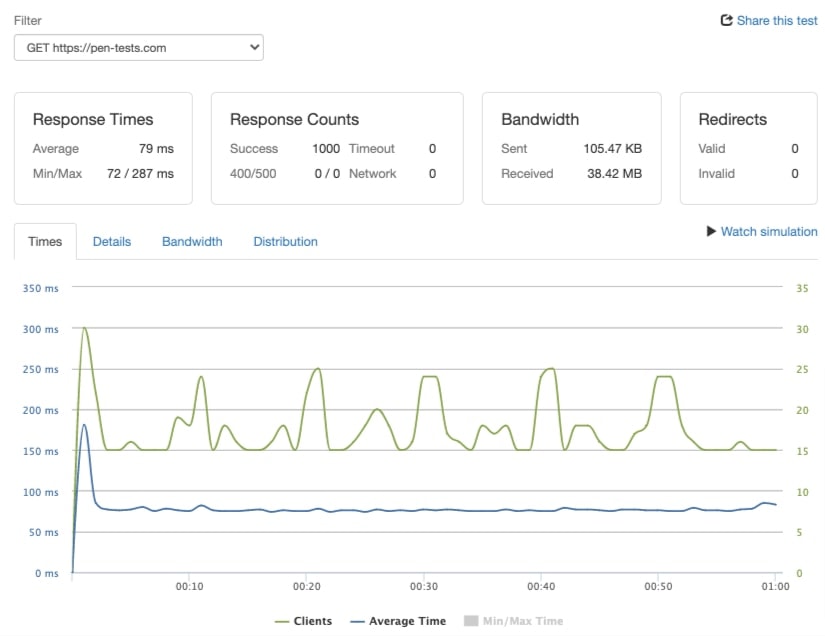825x636 pixels.
Task: Click the 400/500 label in Response Counts
Action: 253,174
